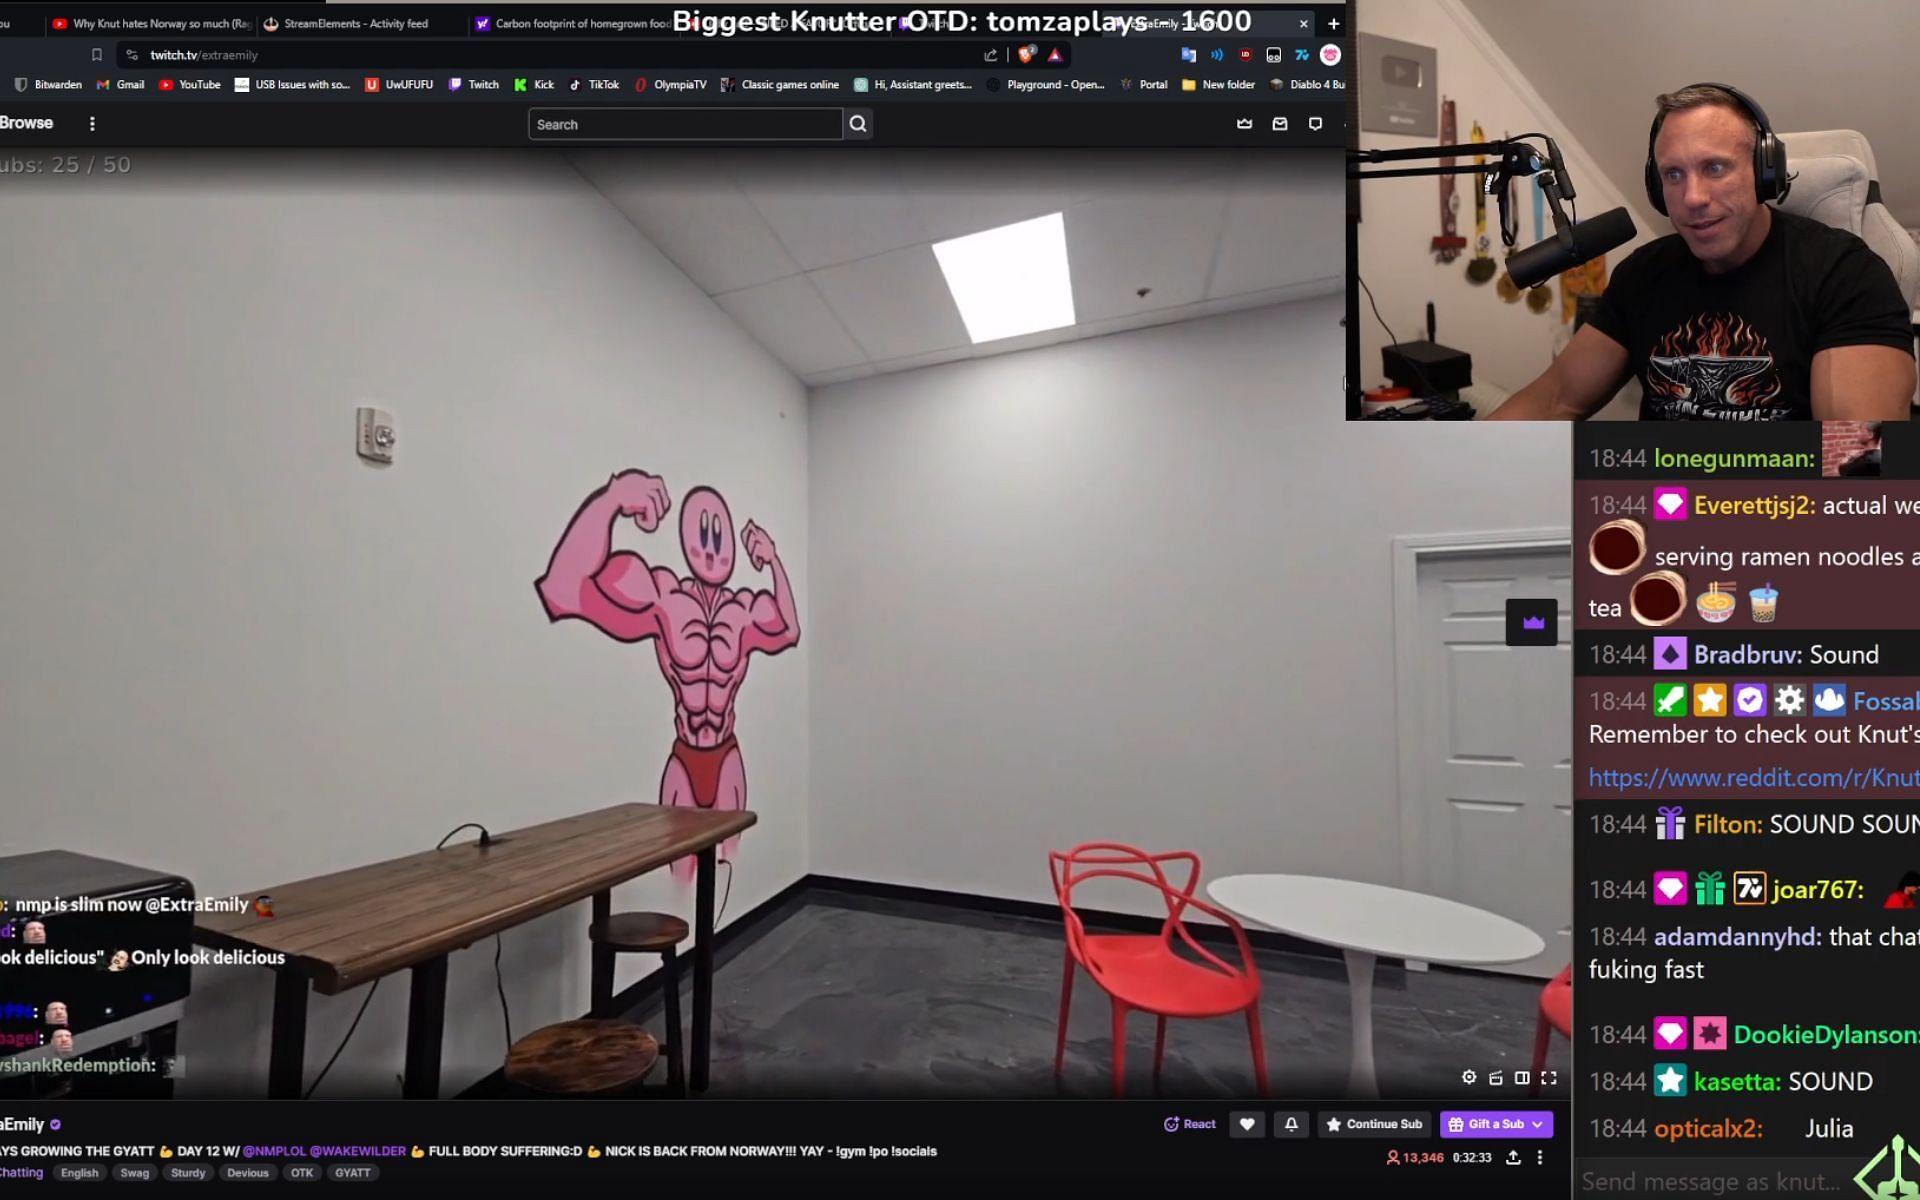
Task: Open player settings gear
Action: click(1469, 1077)
